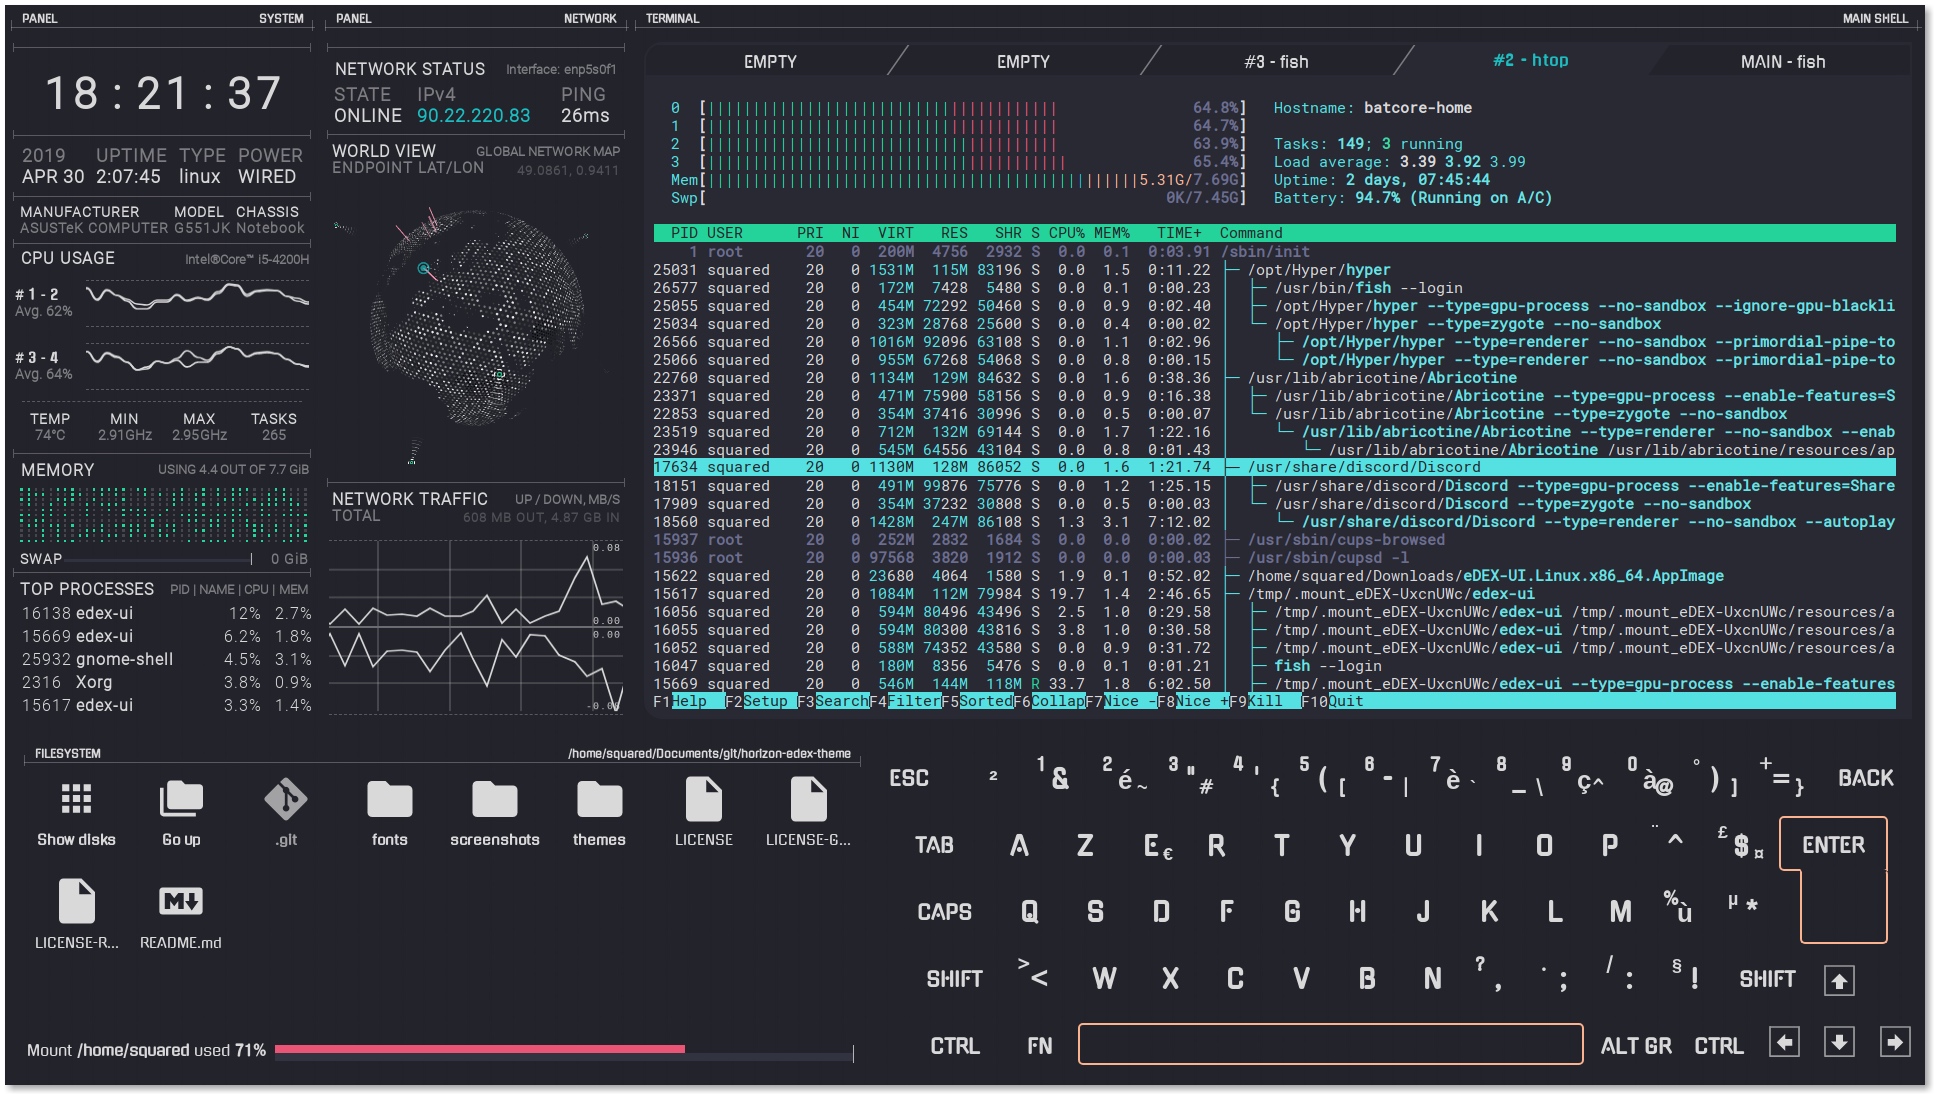Click the right arrow key on keyboard
Screen dimensions: 1934x1094
[x=1894, y=1042]
